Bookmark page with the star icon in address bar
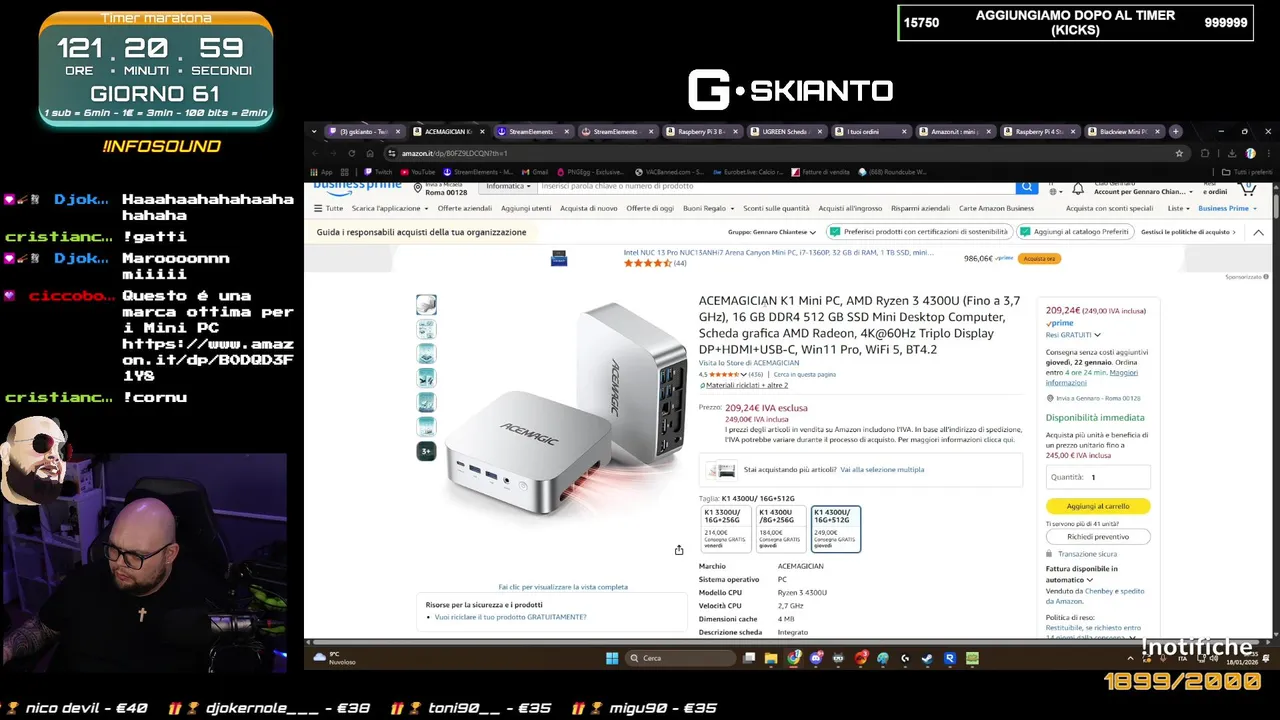This screenshot has height=720, width=1280. pyautogui.click(x=1179, y=153)
